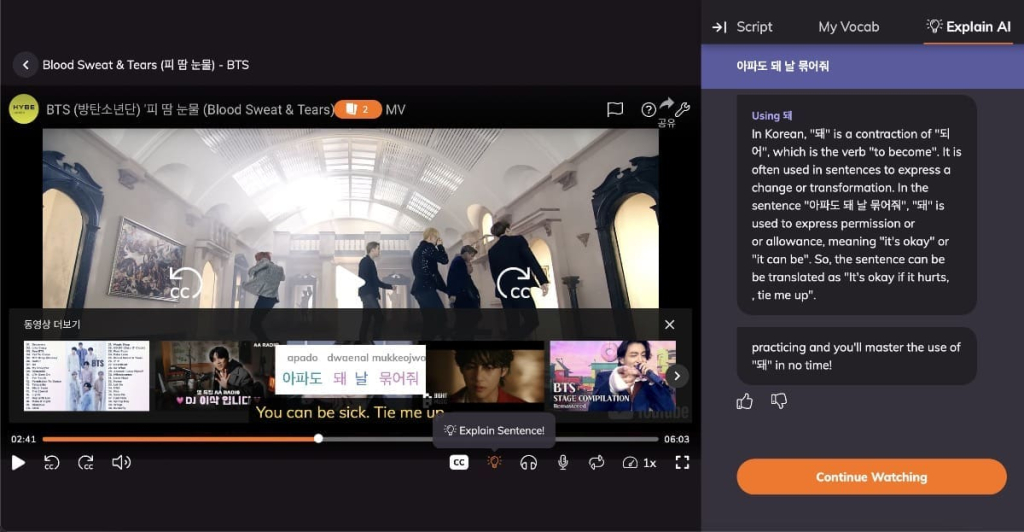Click the video title Blood Sweat & Tears - BTS
1024x532 pixels.
pos(146,65)
